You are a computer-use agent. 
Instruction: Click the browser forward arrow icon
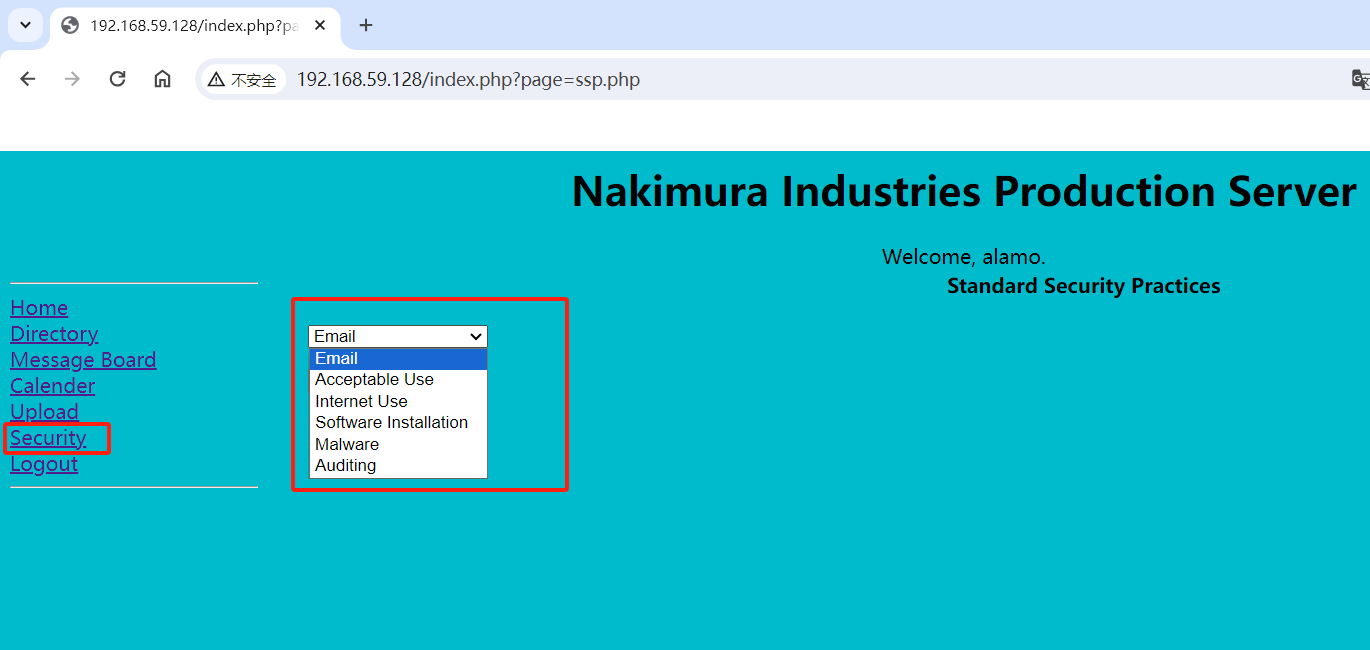[x=72, y=78]
